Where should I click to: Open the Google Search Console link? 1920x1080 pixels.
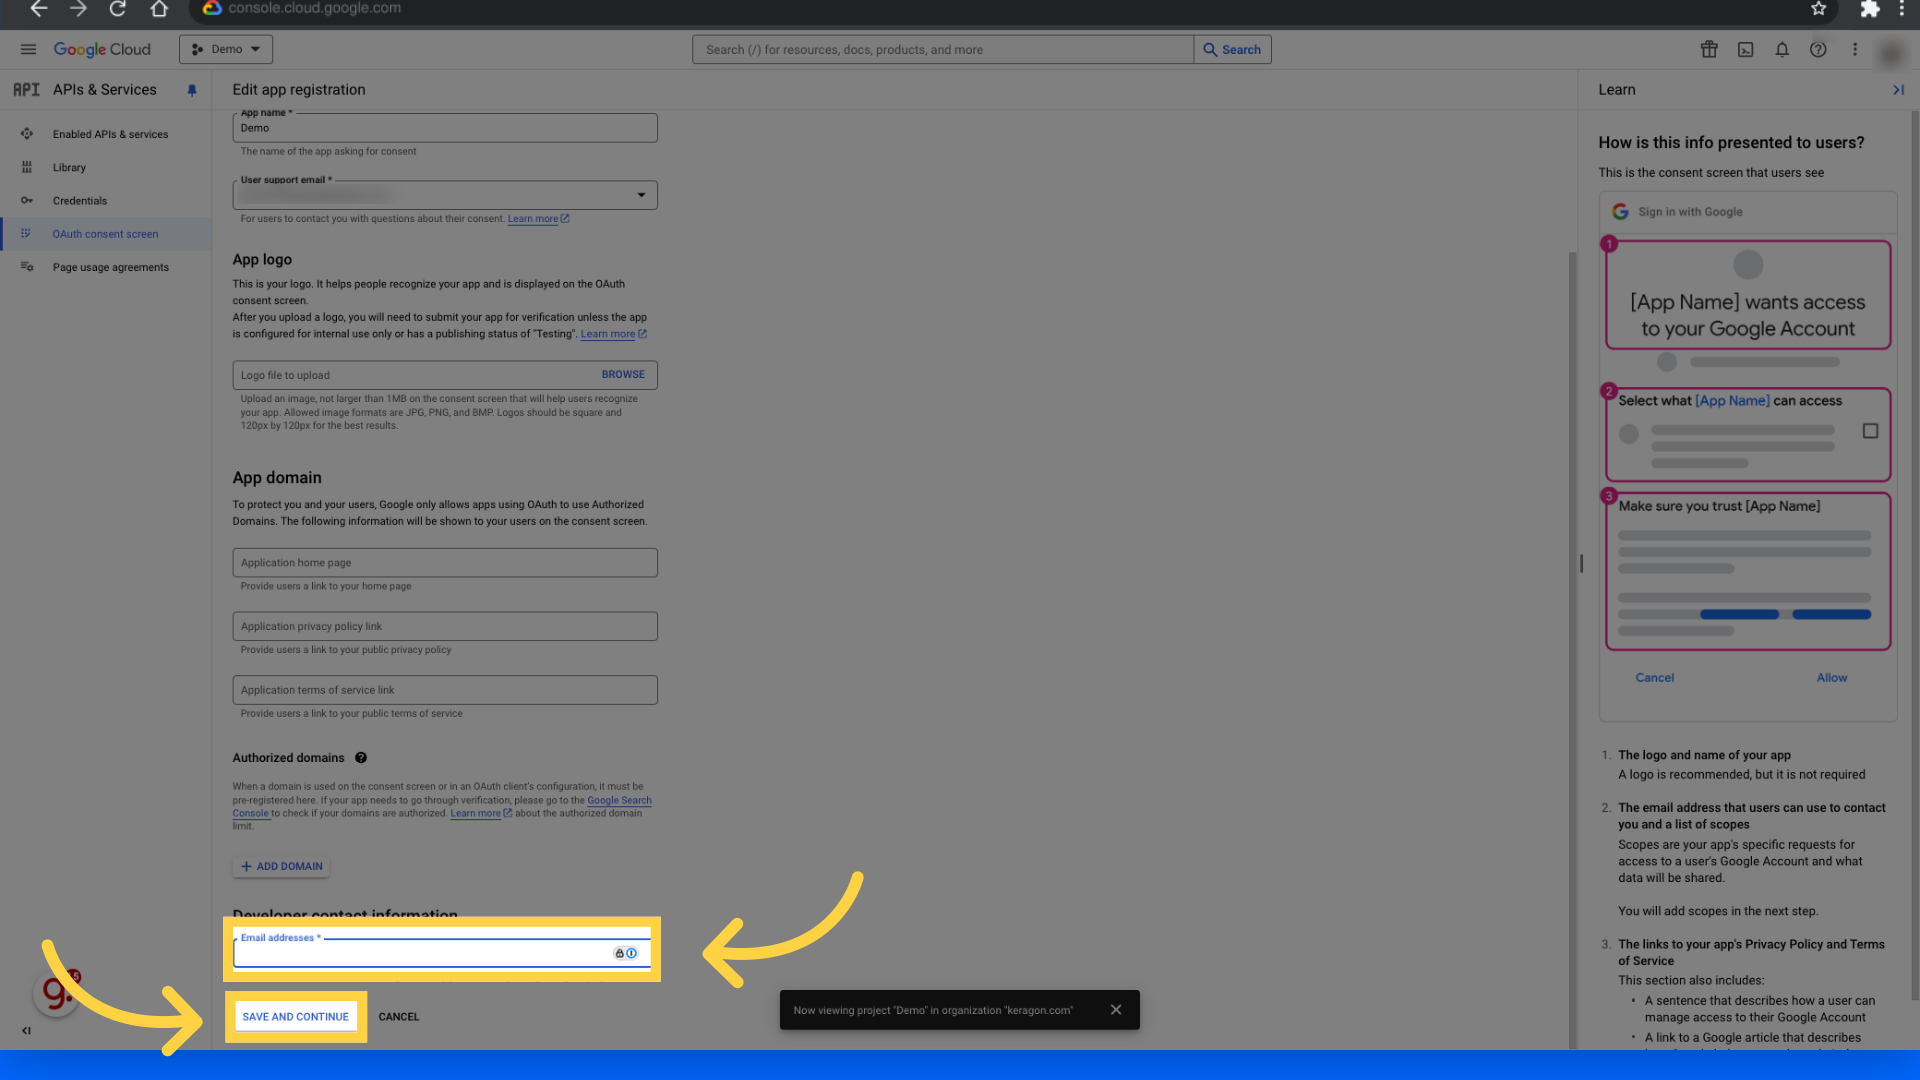click(x=619, y=800)
